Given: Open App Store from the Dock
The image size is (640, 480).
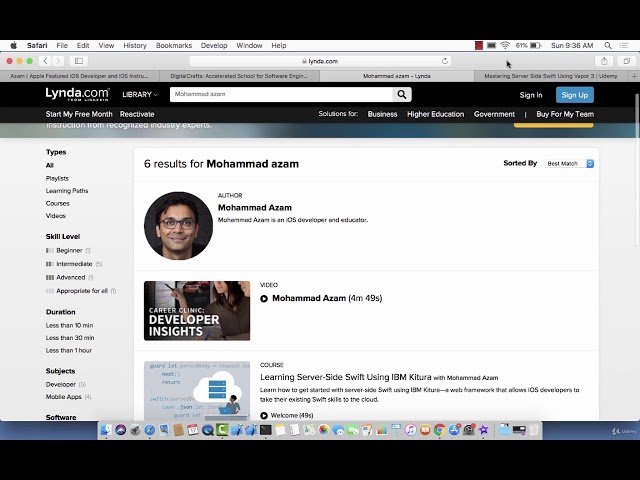Looking at the screenshot, I should click(454, 430).
